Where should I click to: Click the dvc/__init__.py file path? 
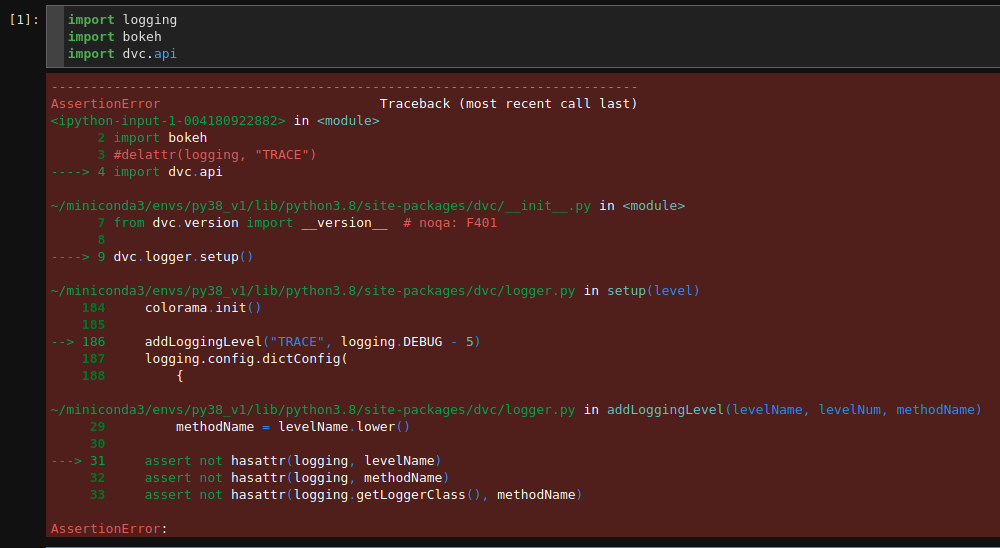(321, 205)
